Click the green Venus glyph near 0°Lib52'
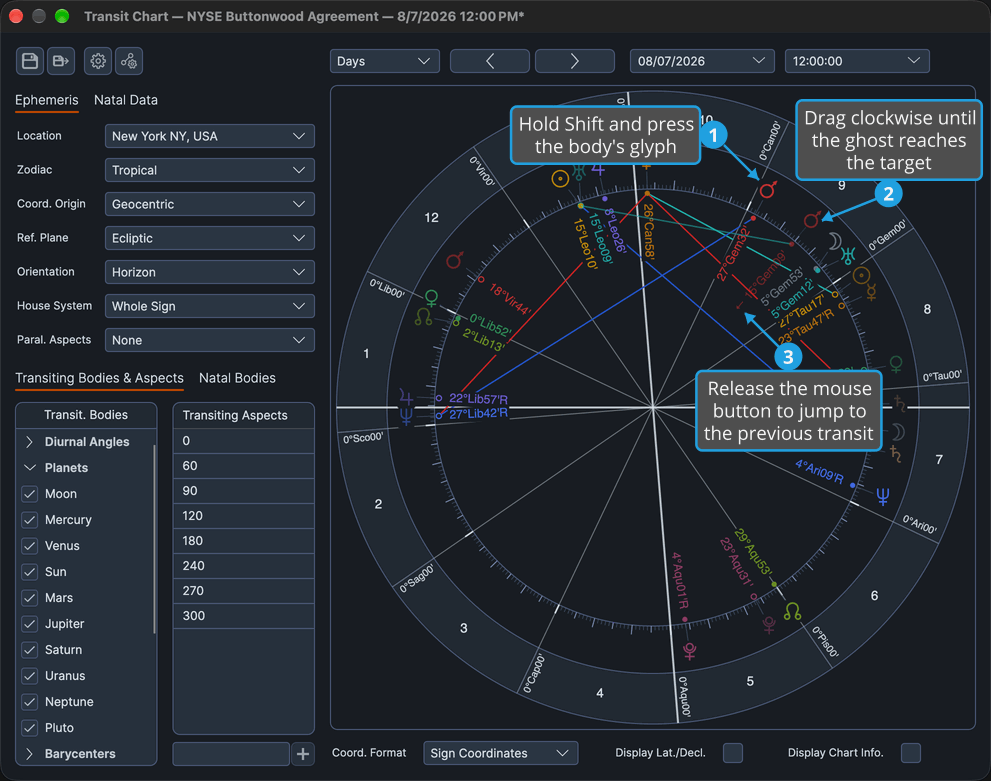Viewport: 991px width, 781px height. pyautogui.click(x=432, y=297)
